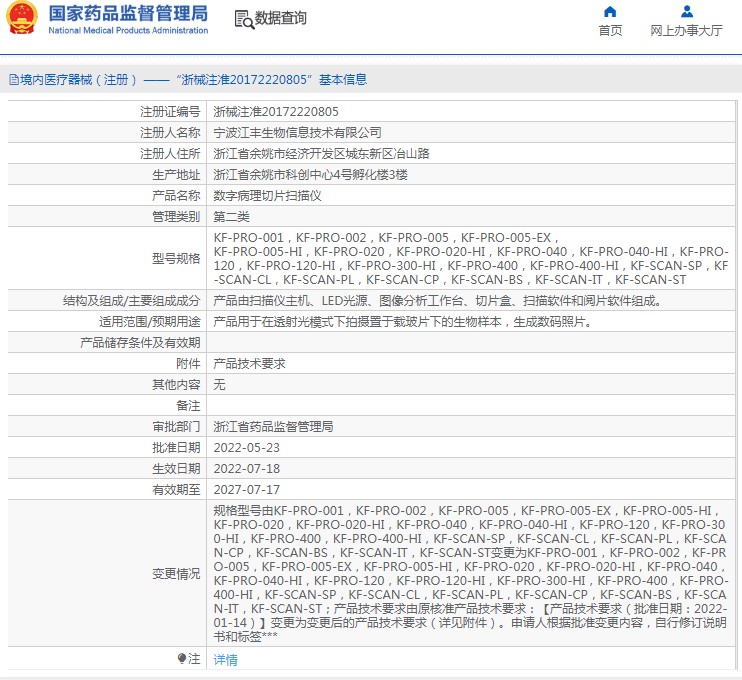
Task: Open 数据查询 via its magnifier document icon
Action: coord(243,19)
